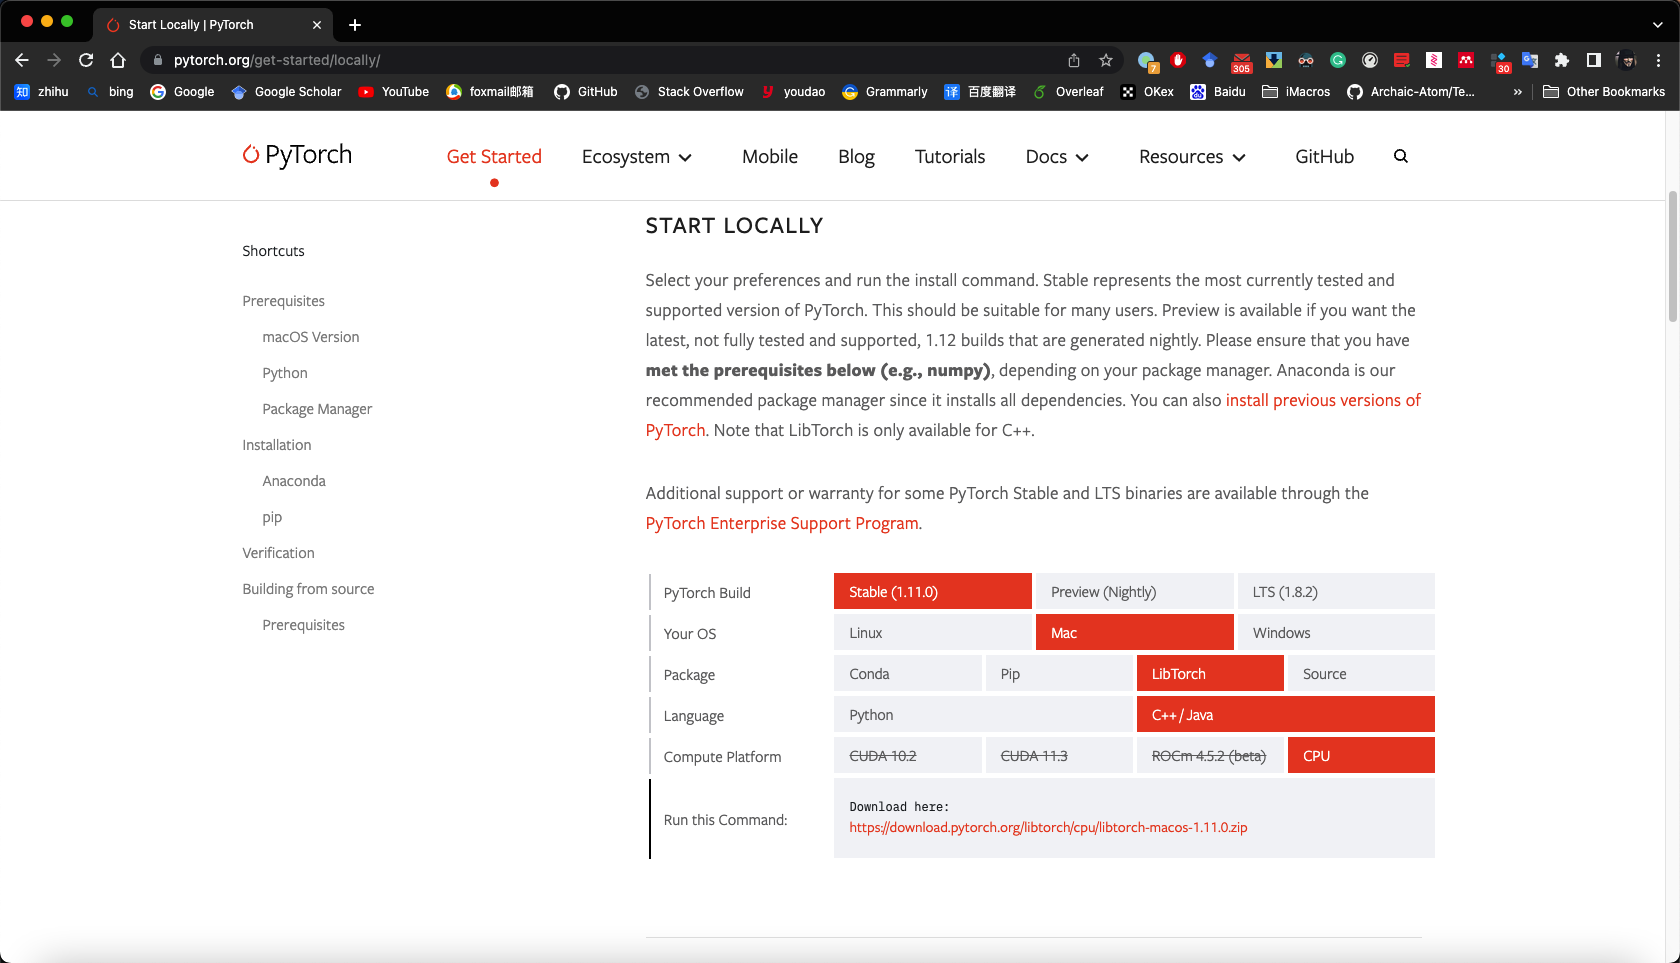Open the Blog nav item

tap(856, 156)
